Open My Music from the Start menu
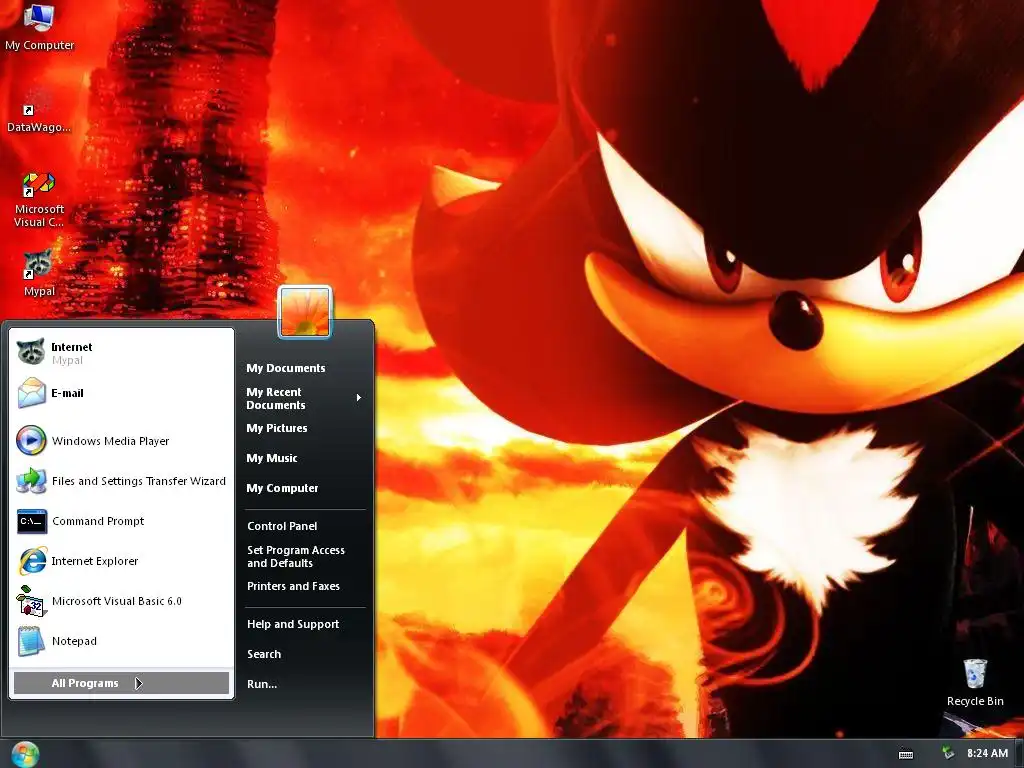 272,458
